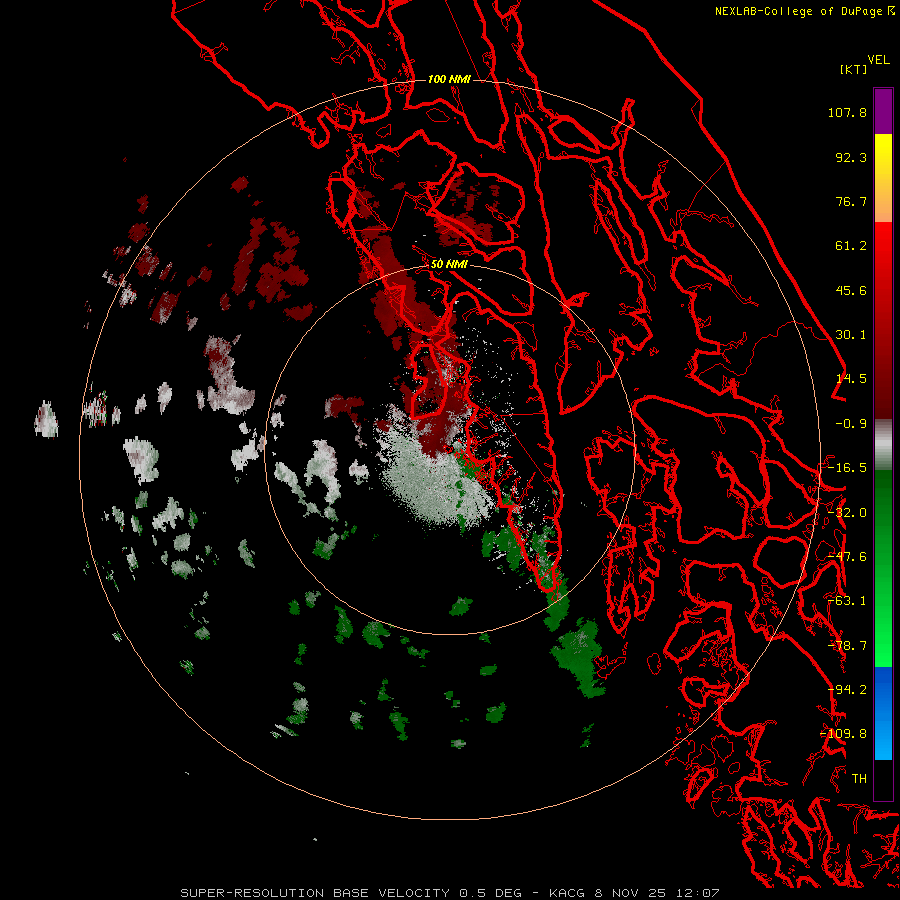Click the 107.8 value on velocity scale
The height and width of the screenshot is (900, 900).
coord(847,112)
